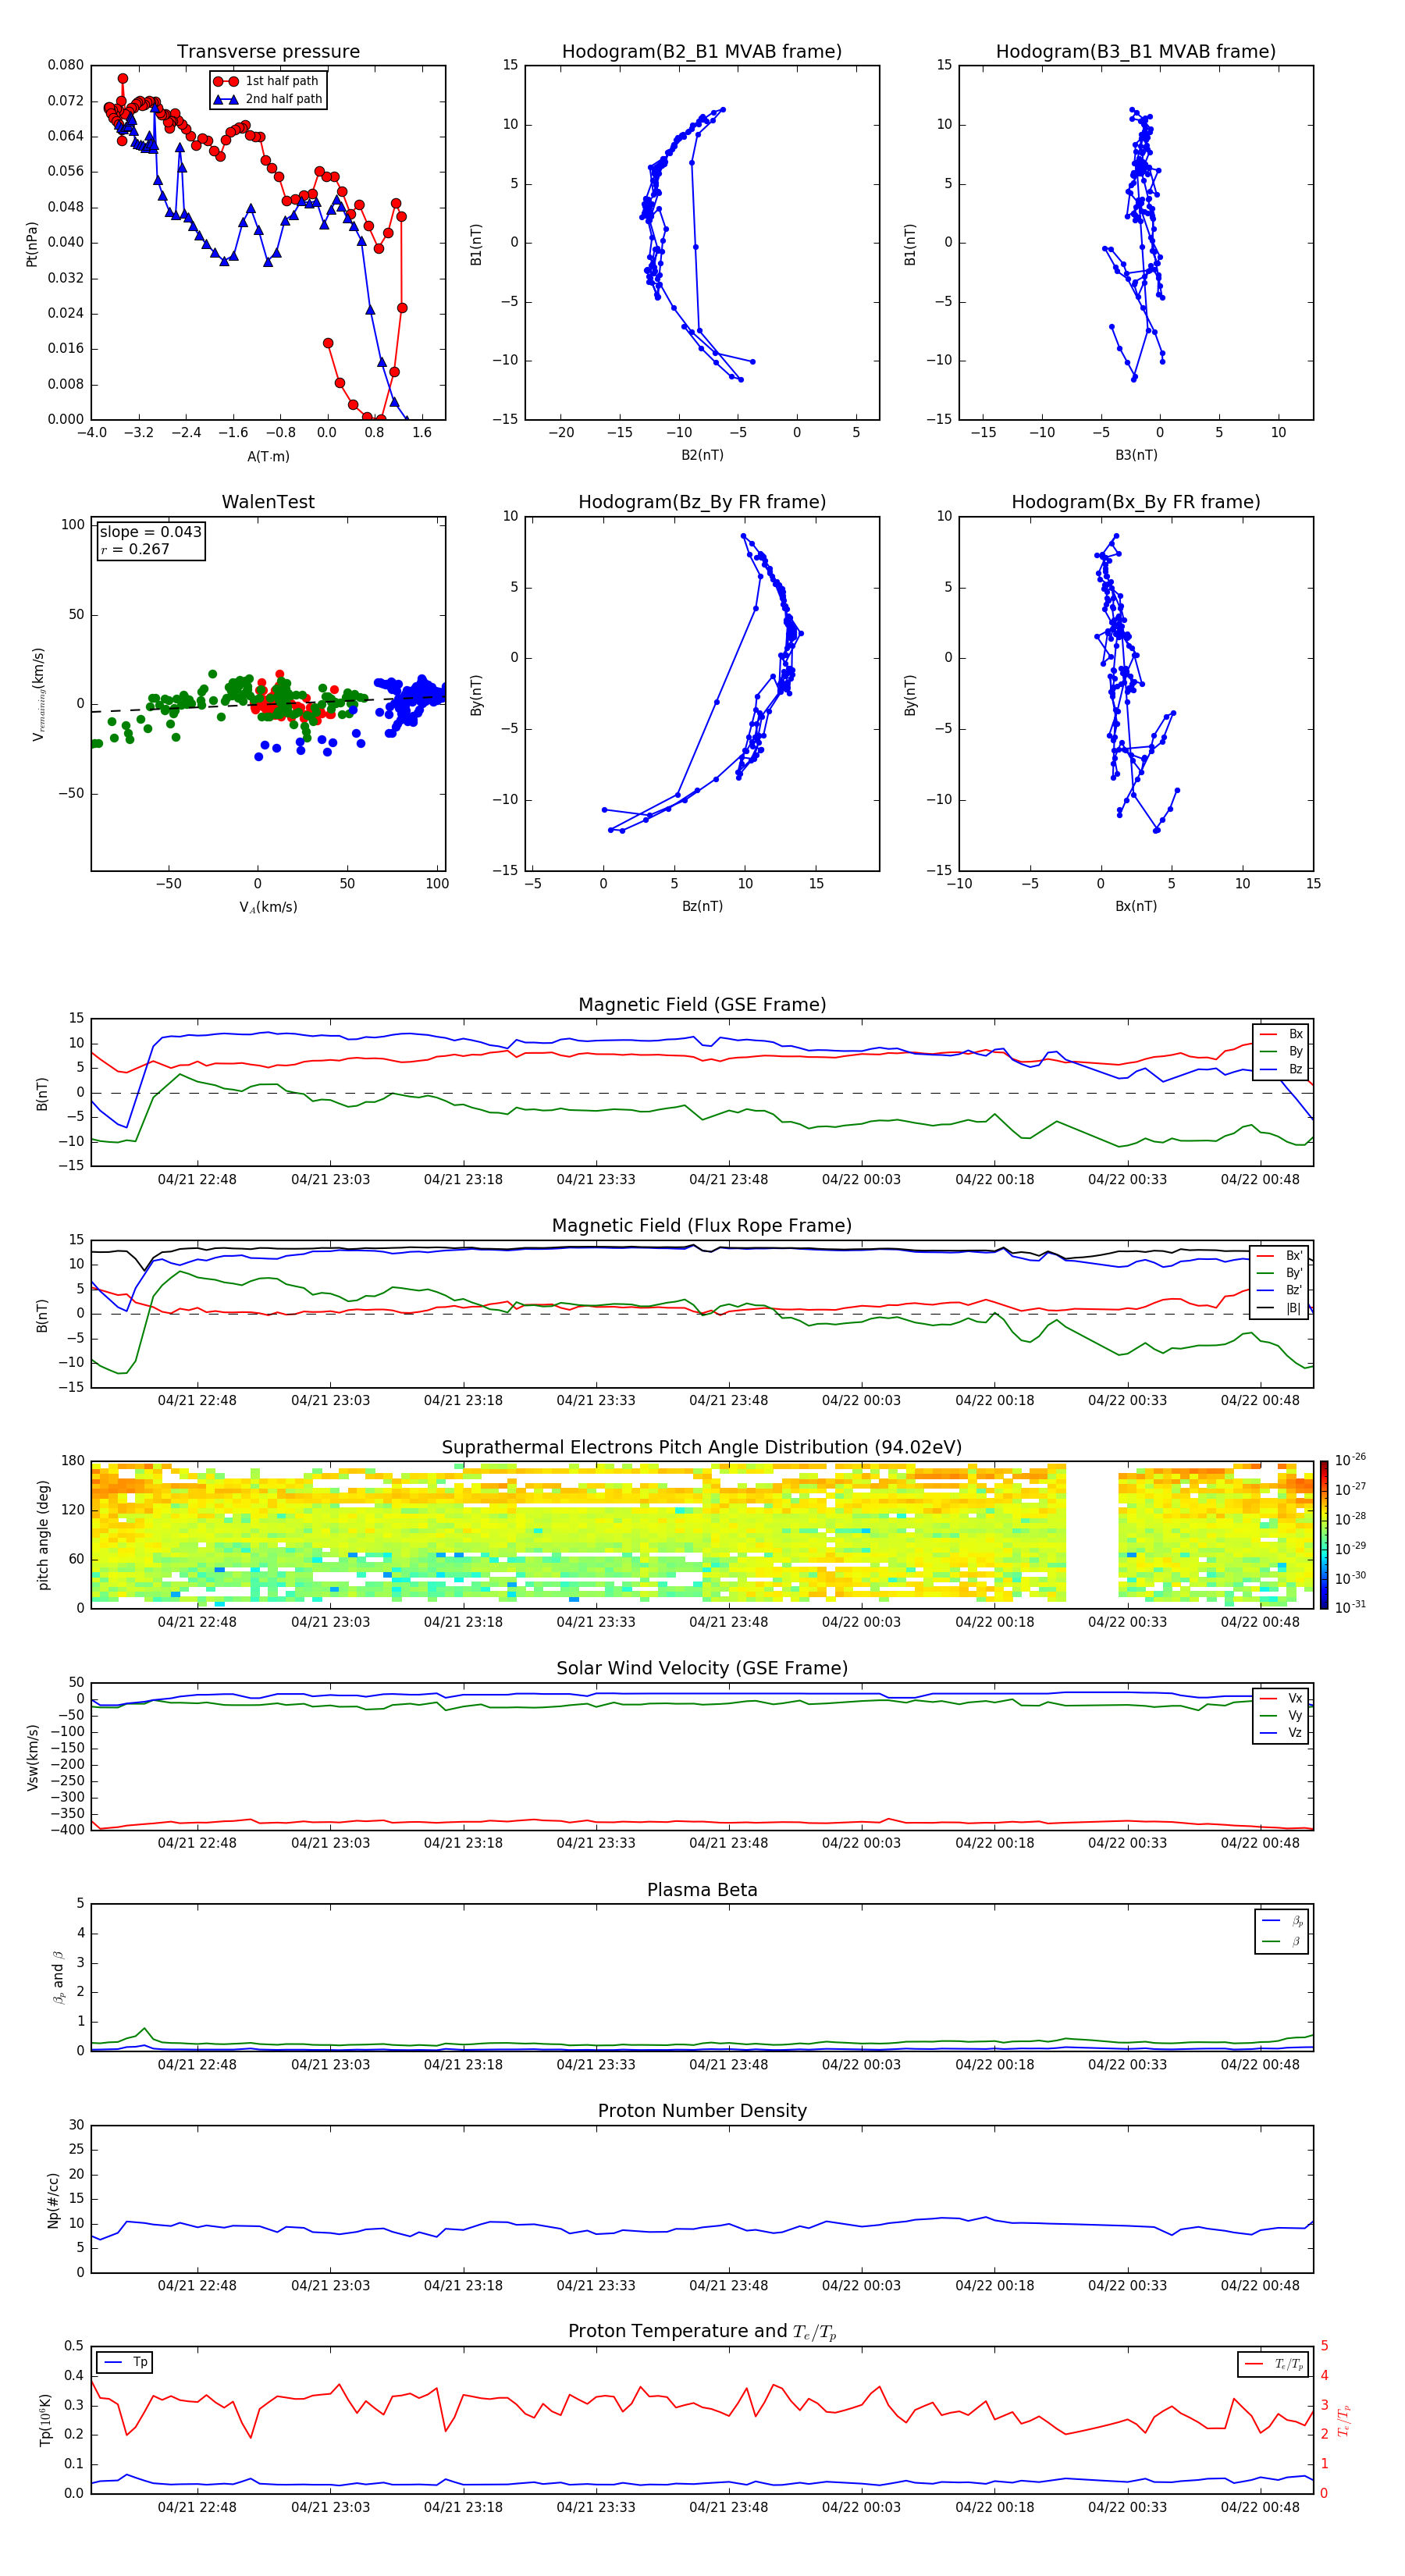The height and width of the screenshot is (2576, 1405).
Task: Click the 'WalenTest' plot title
Action: tap(268, 502)
